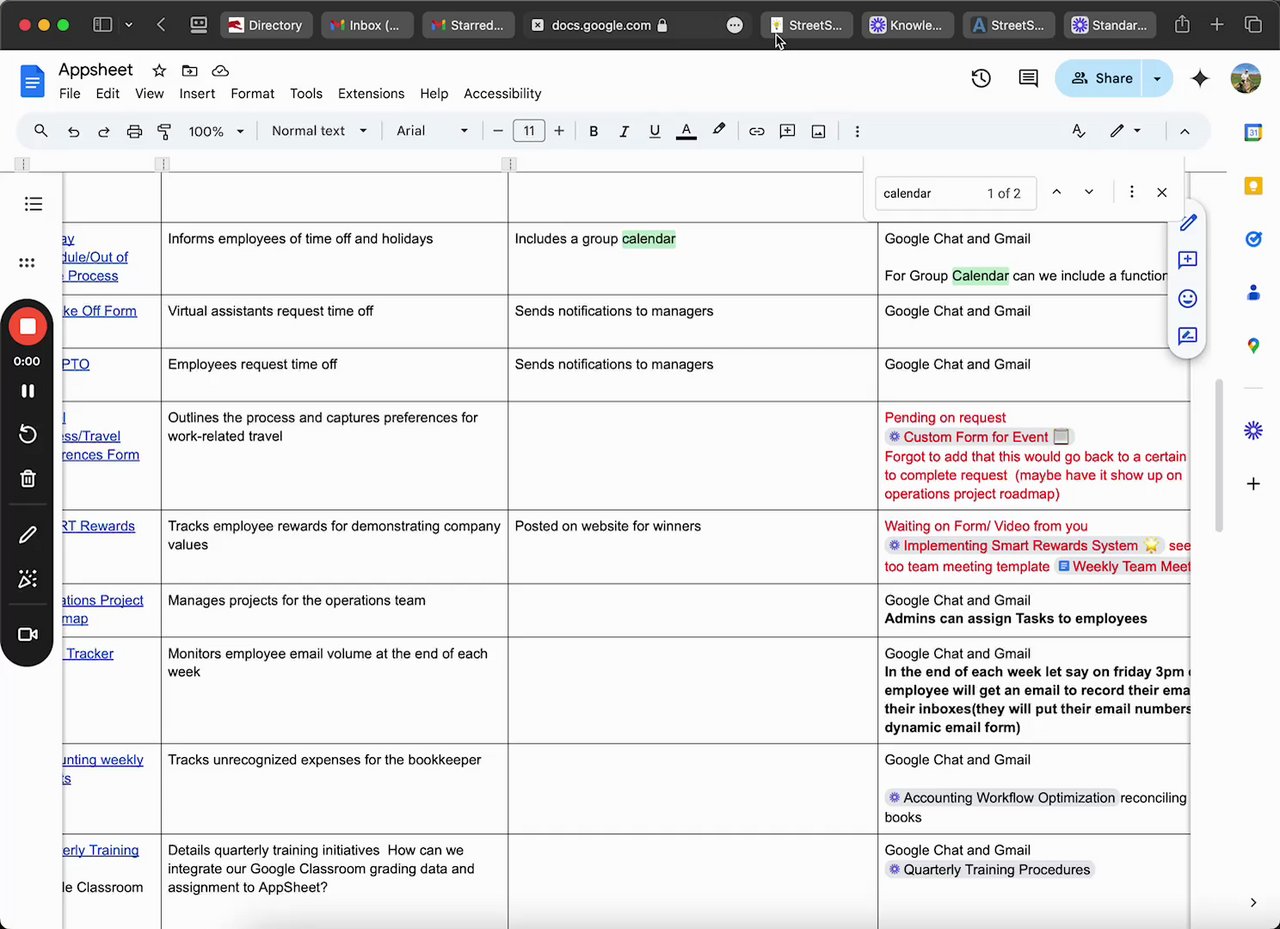Open Custom Form for Event chip
The height and width of the screenshot is (929, 1280).
[x=978, y=437]
